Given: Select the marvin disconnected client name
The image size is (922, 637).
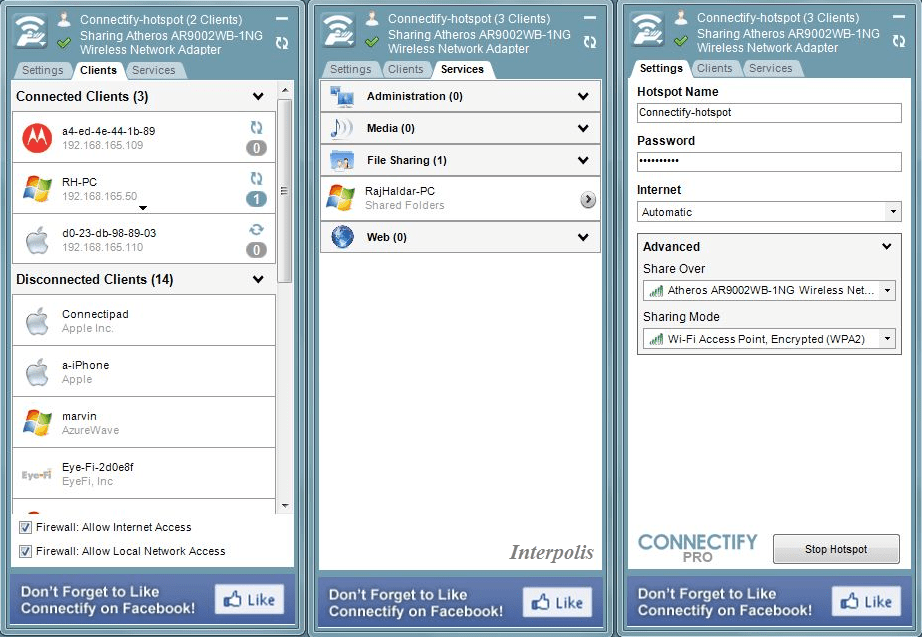Looking at the screenshot, I should [79, 416].
